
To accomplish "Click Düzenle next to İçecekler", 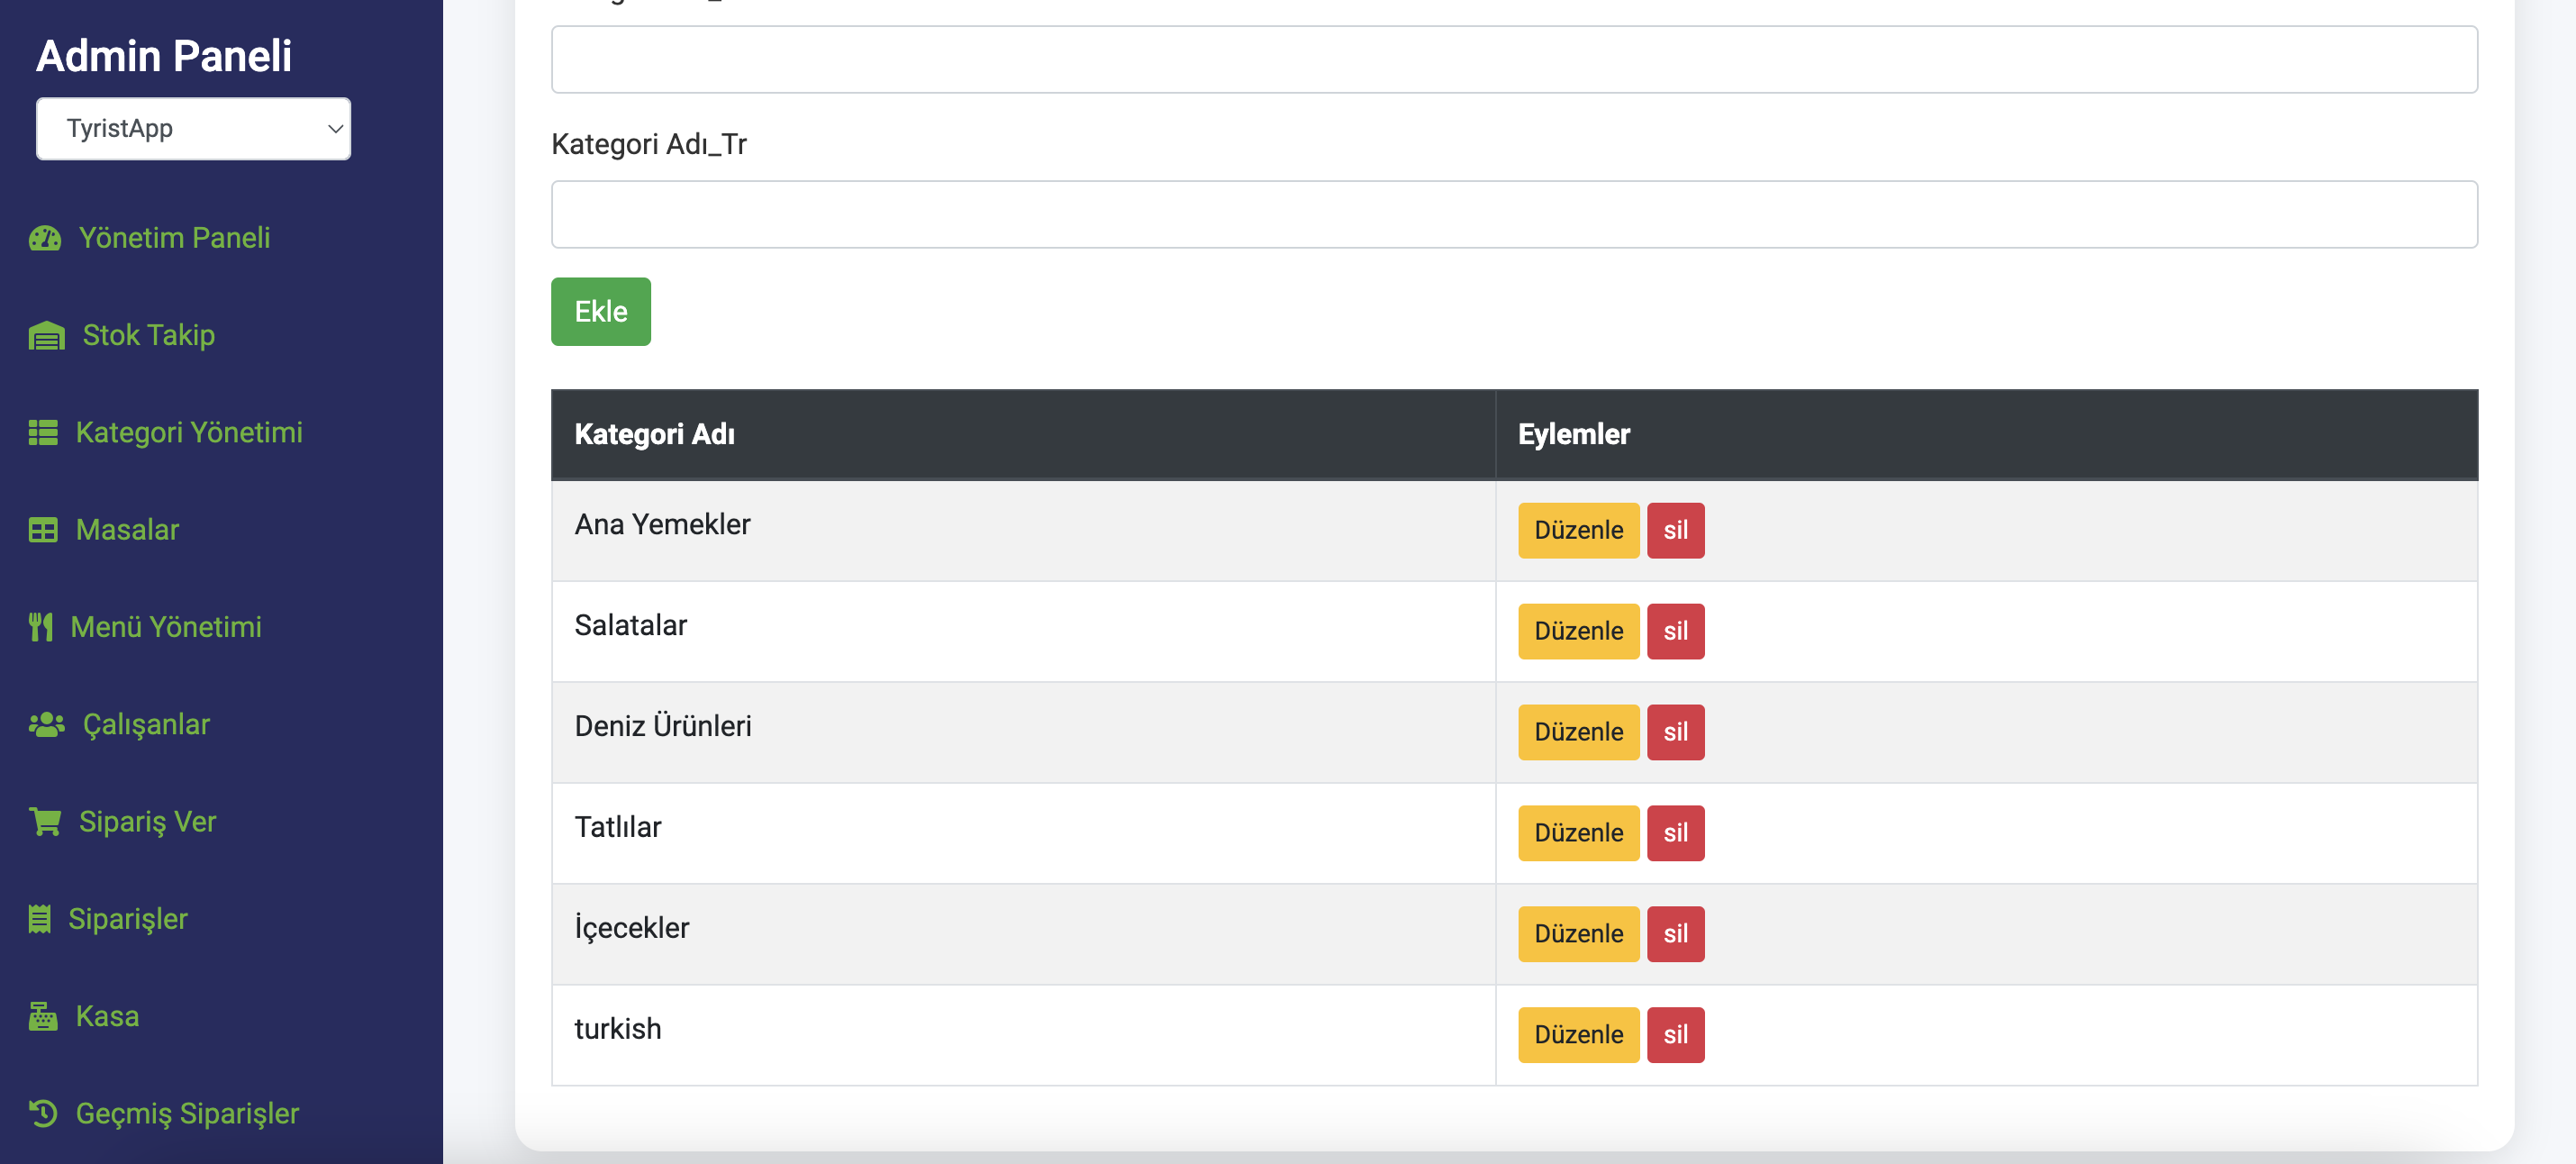I will [1578, 933].
